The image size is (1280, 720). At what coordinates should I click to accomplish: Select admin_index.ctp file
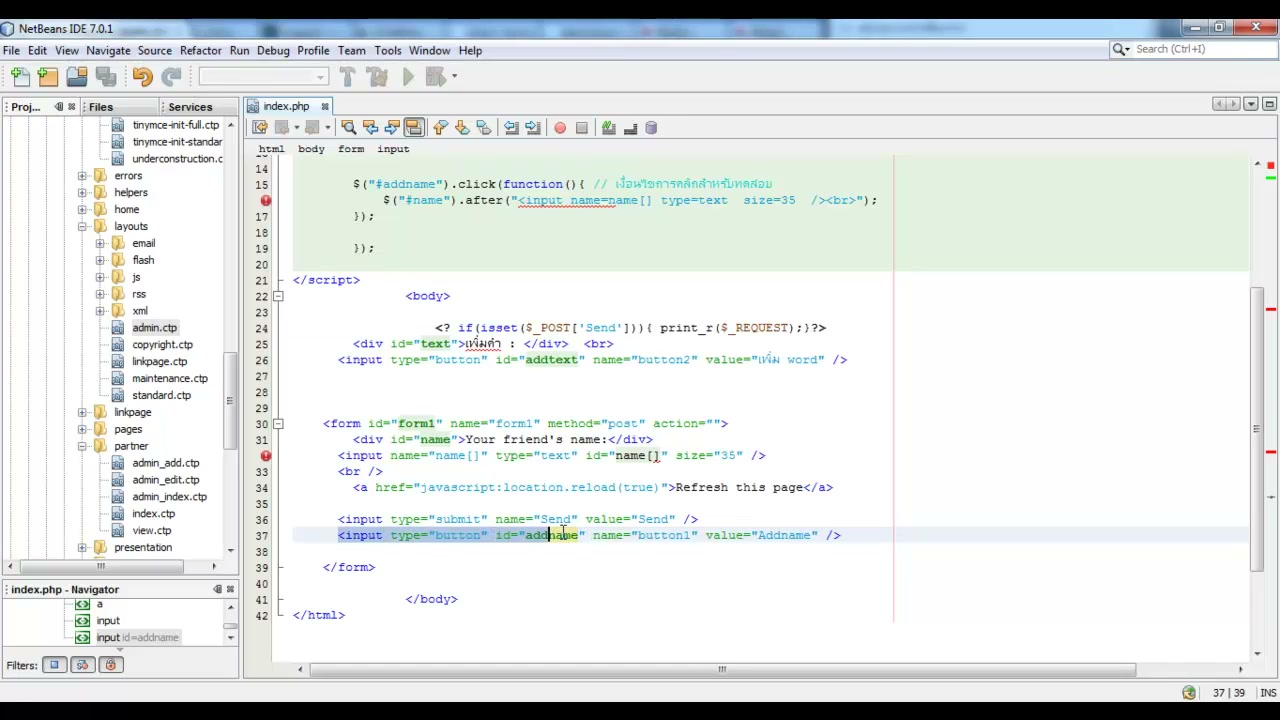click(x=169, y=497)
